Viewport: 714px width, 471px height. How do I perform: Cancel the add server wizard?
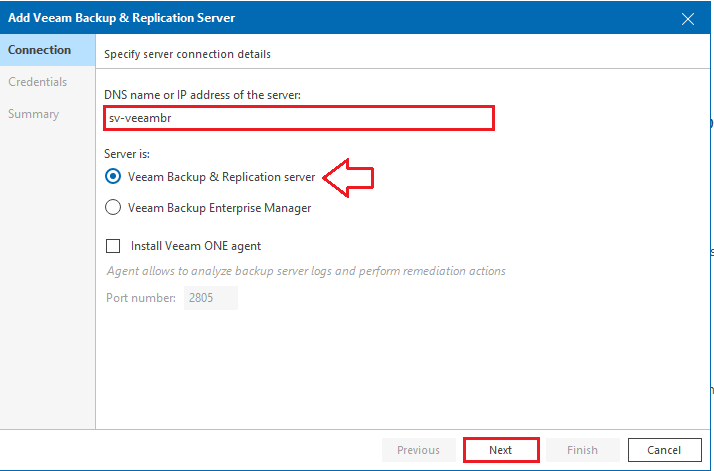[664, 450]
